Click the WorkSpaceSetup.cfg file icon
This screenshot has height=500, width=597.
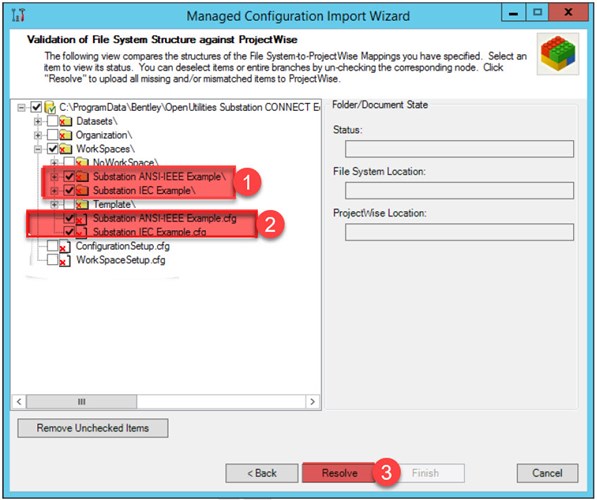point(65,260)
